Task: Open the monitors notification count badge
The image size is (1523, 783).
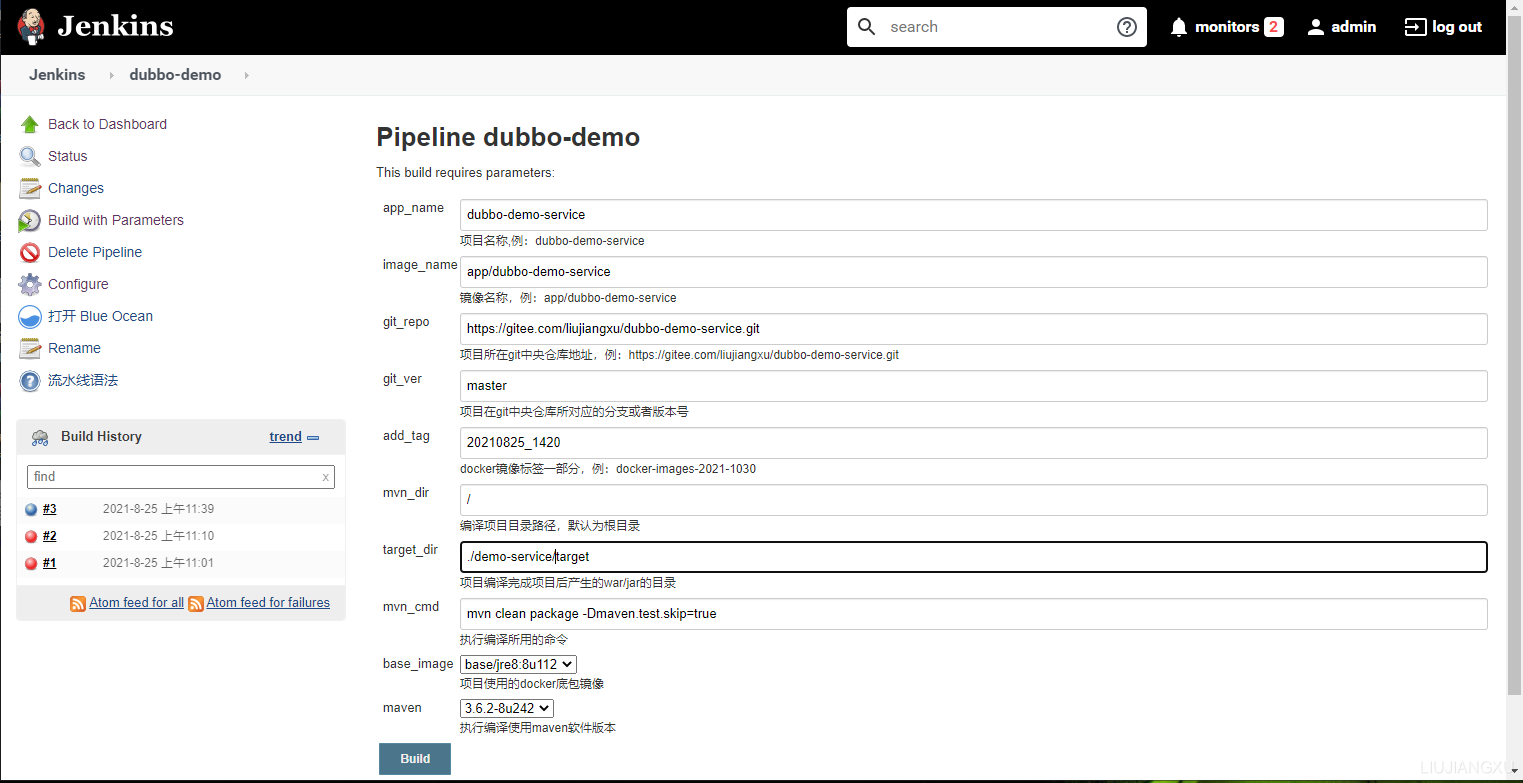Action: click(1273, 27)
